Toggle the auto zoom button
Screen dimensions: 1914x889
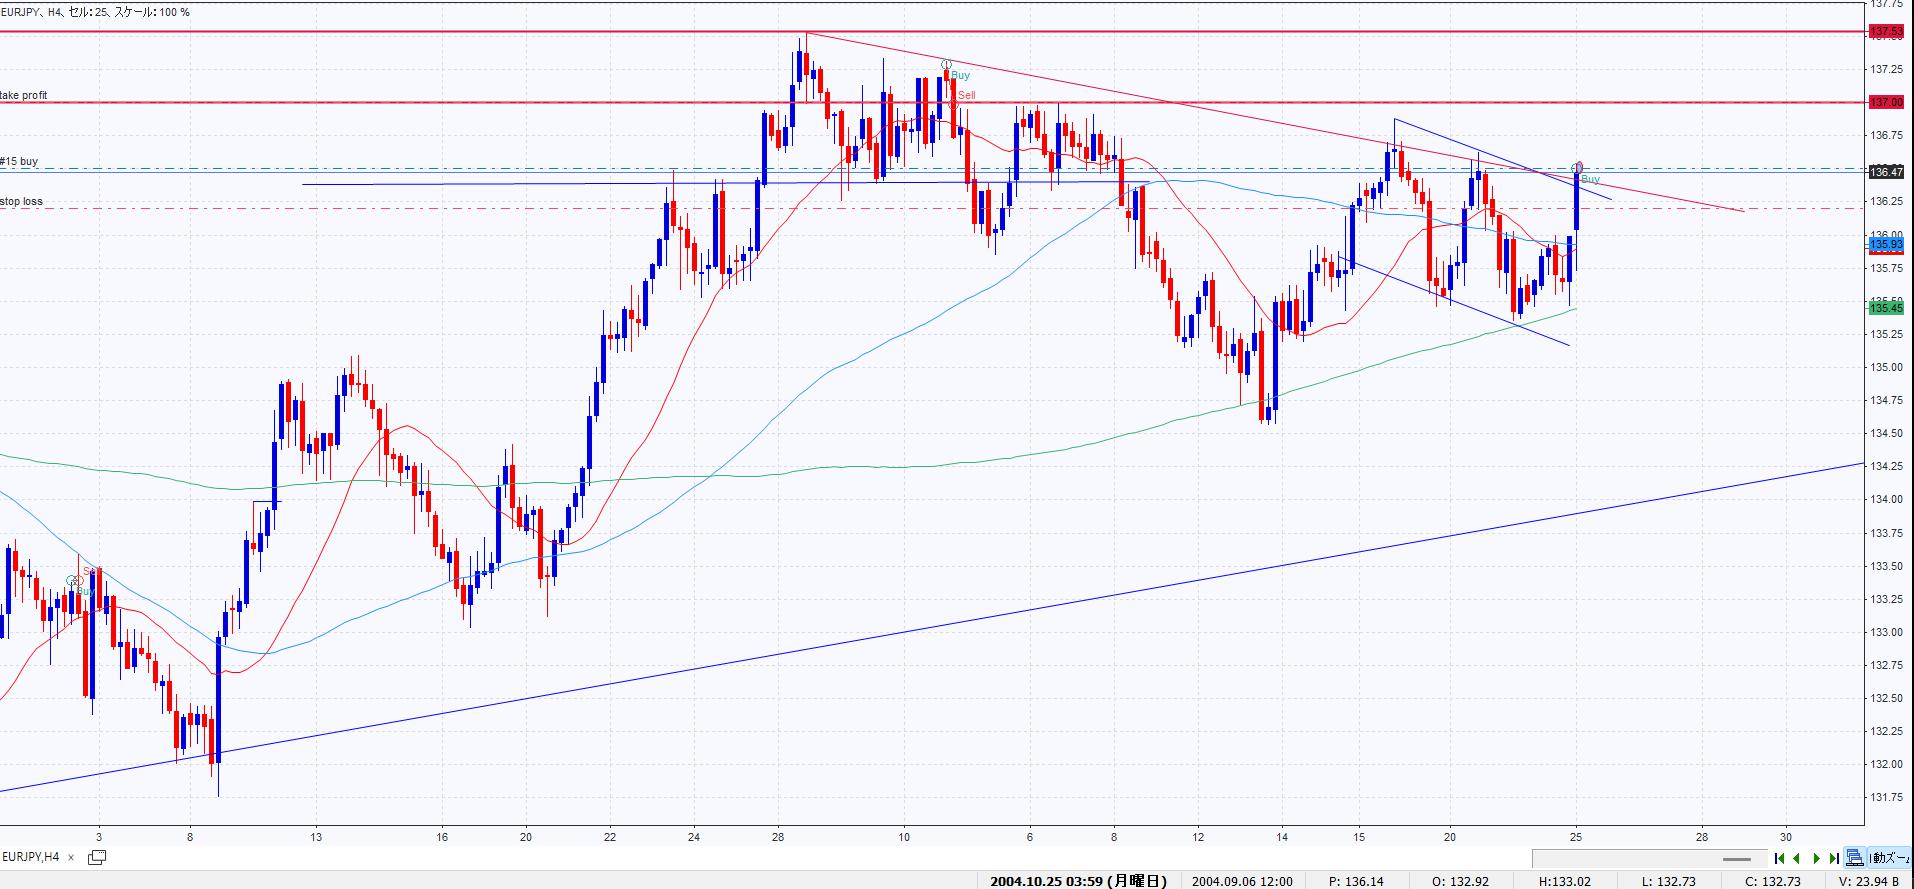(x=1888, y=858)
